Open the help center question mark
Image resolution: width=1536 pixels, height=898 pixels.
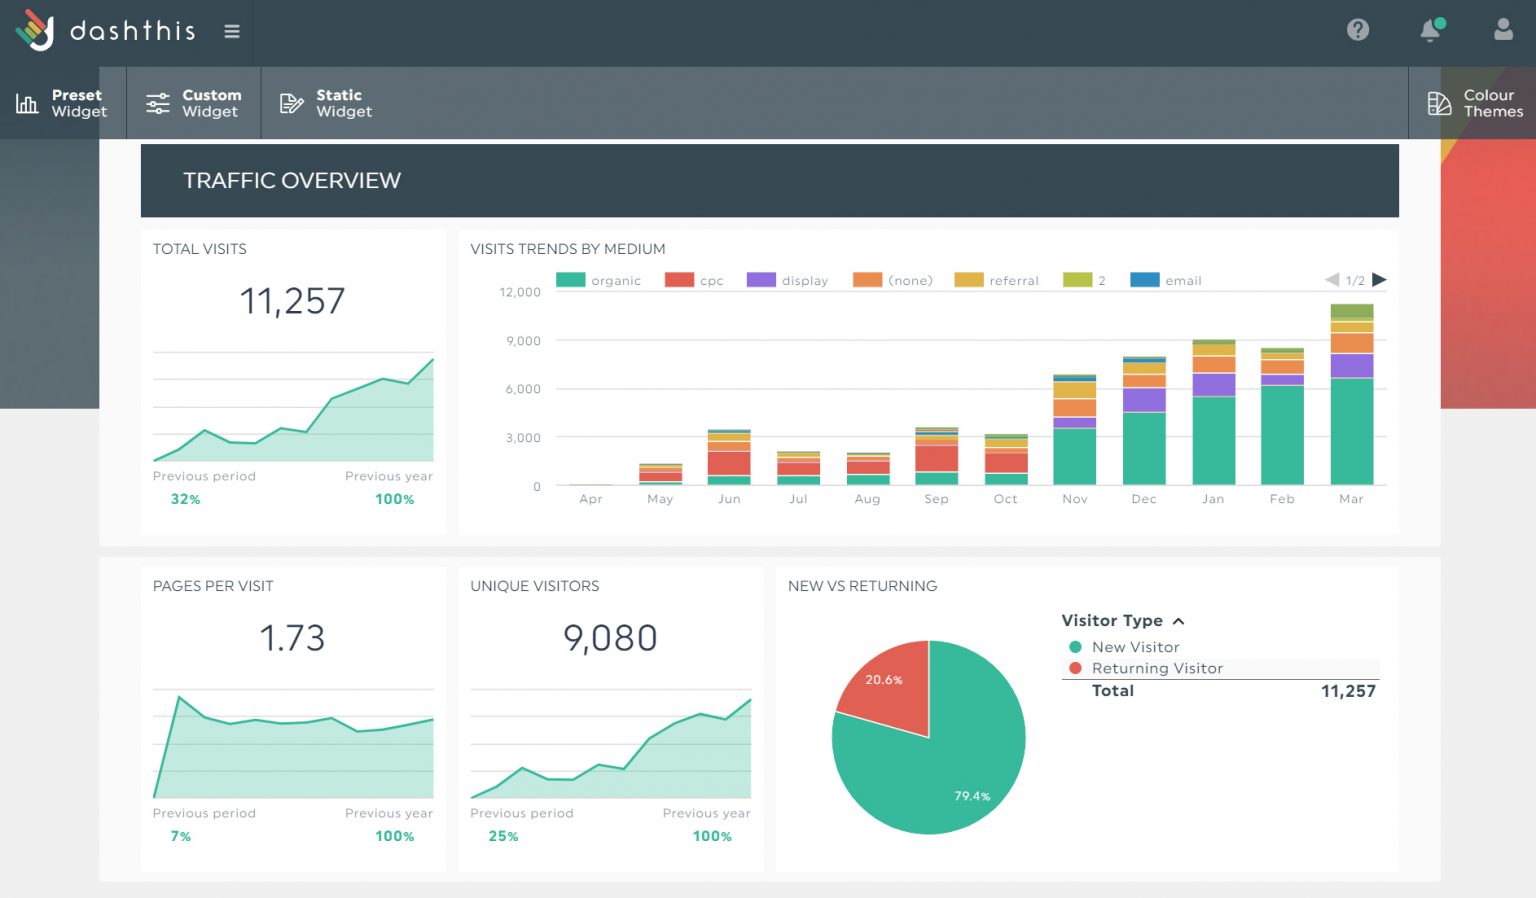pos(1357,30)
